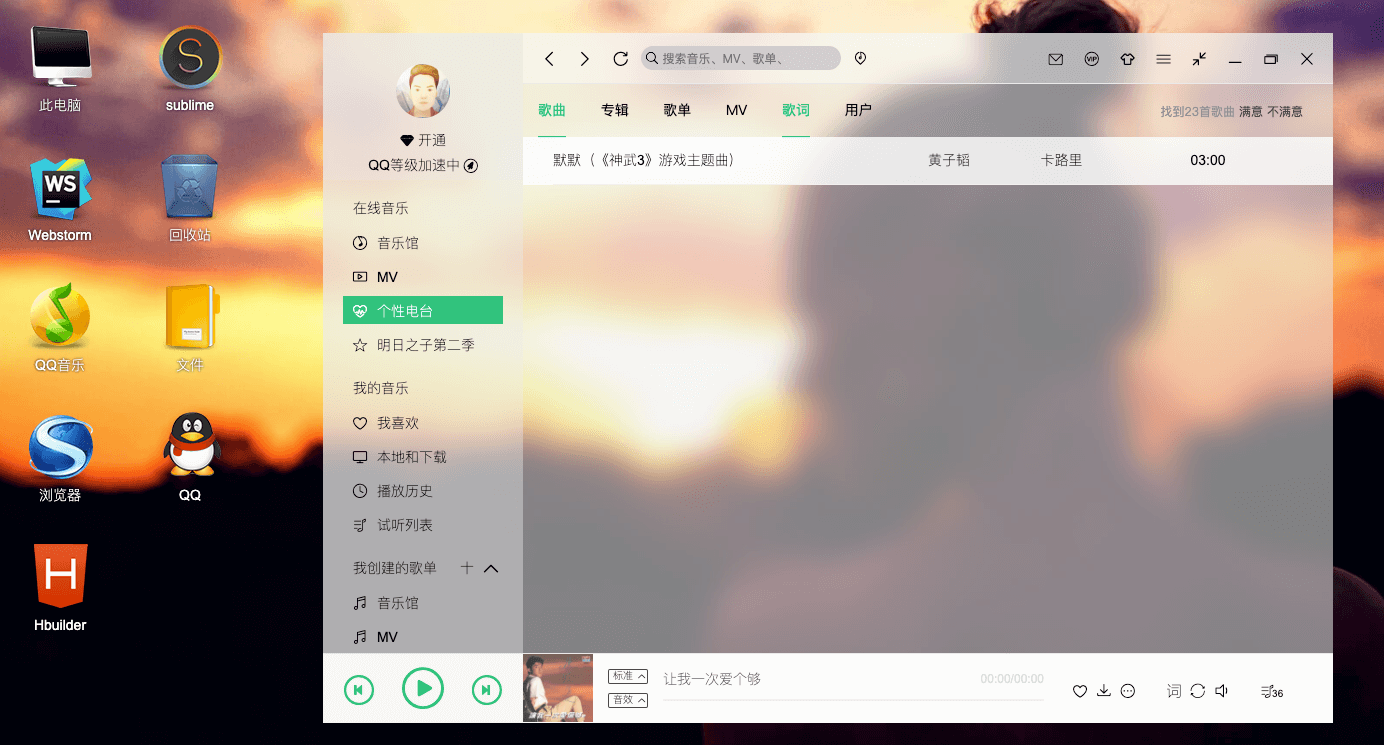Viewport: 1384px width, 745px height.
Task: Switch to the 专辑 tab
Action: pyautogui.click(x=615, y=110)
